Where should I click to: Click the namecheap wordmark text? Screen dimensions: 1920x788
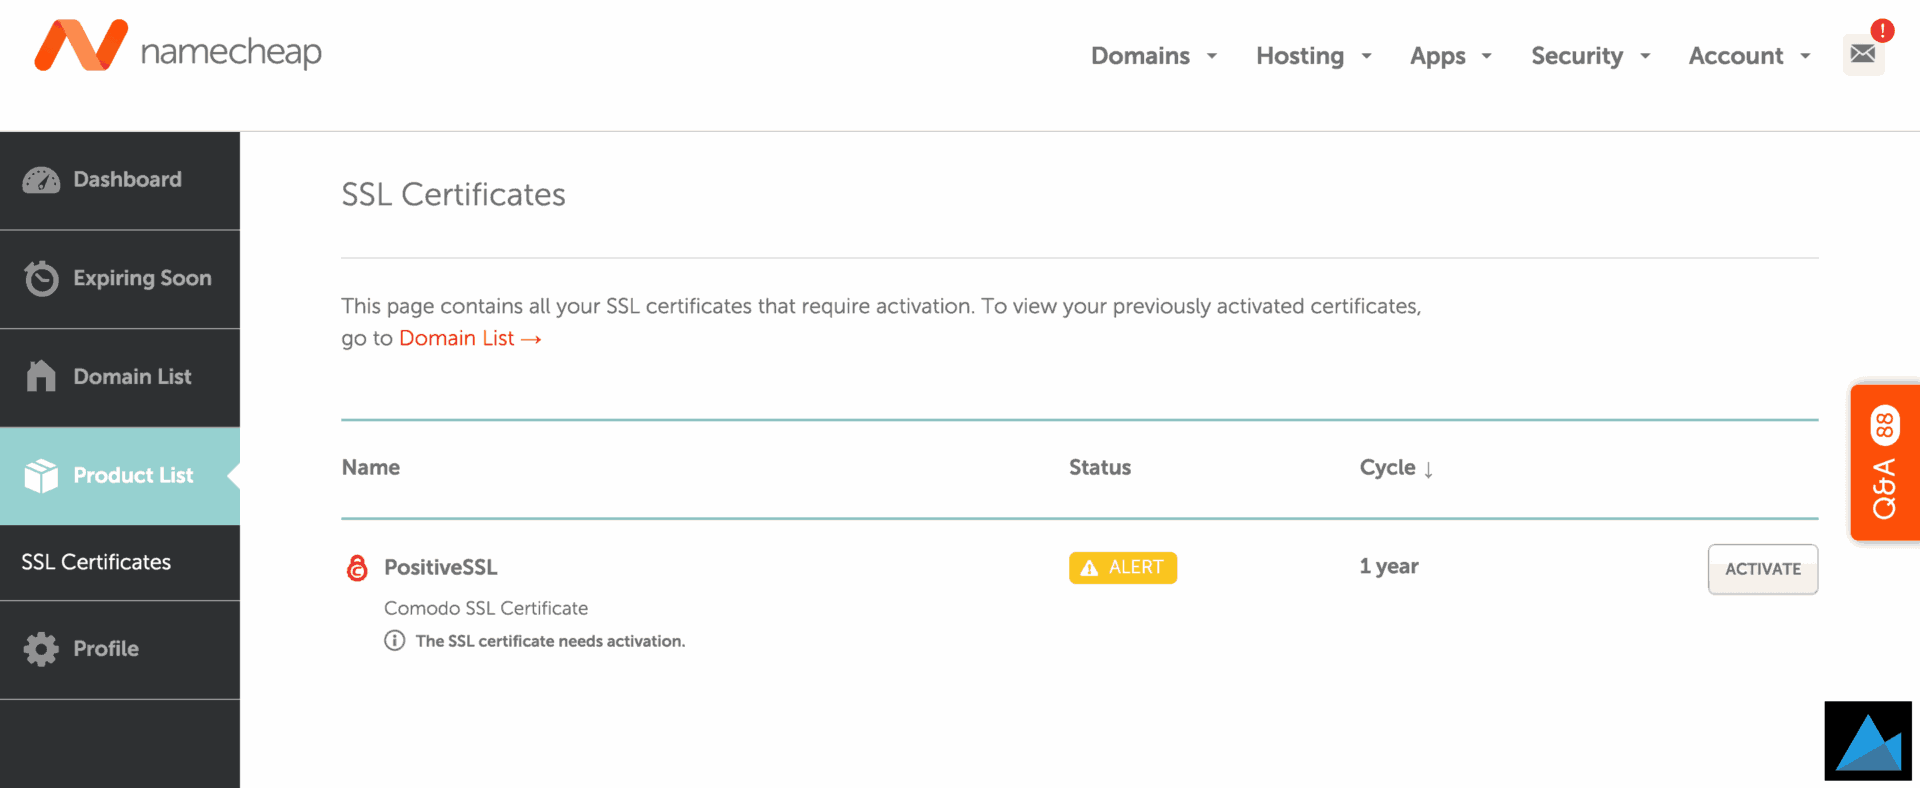click(231, 51)
